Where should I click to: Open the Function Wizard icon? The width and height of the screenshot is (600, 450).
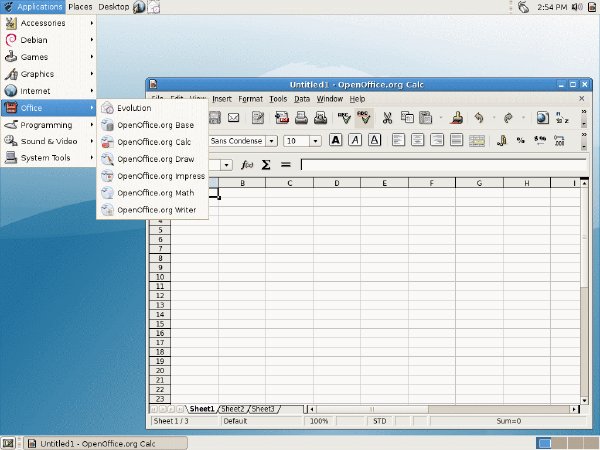247,165
